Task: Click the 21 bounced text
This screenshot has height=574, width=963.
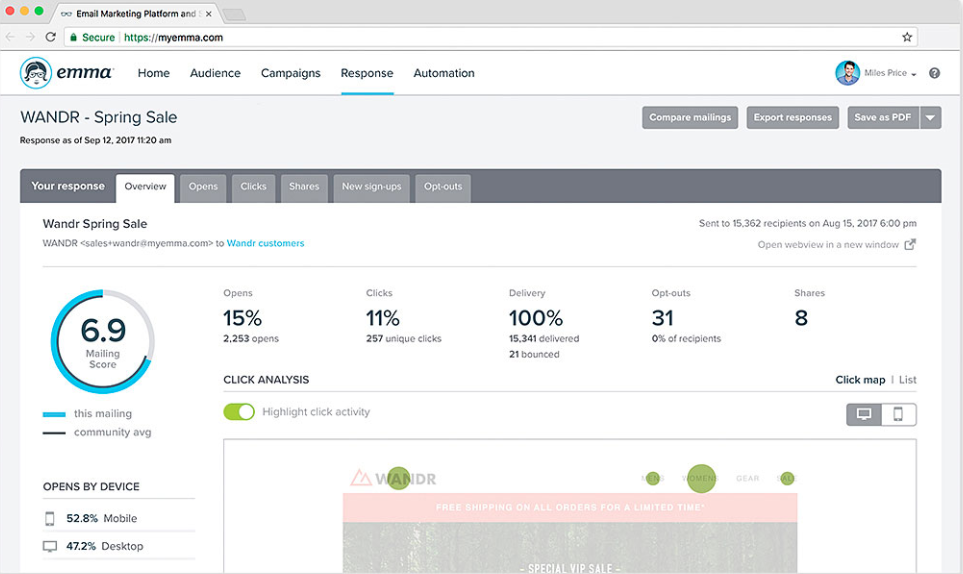Action: pyautogui.click(x=534, y=354)
